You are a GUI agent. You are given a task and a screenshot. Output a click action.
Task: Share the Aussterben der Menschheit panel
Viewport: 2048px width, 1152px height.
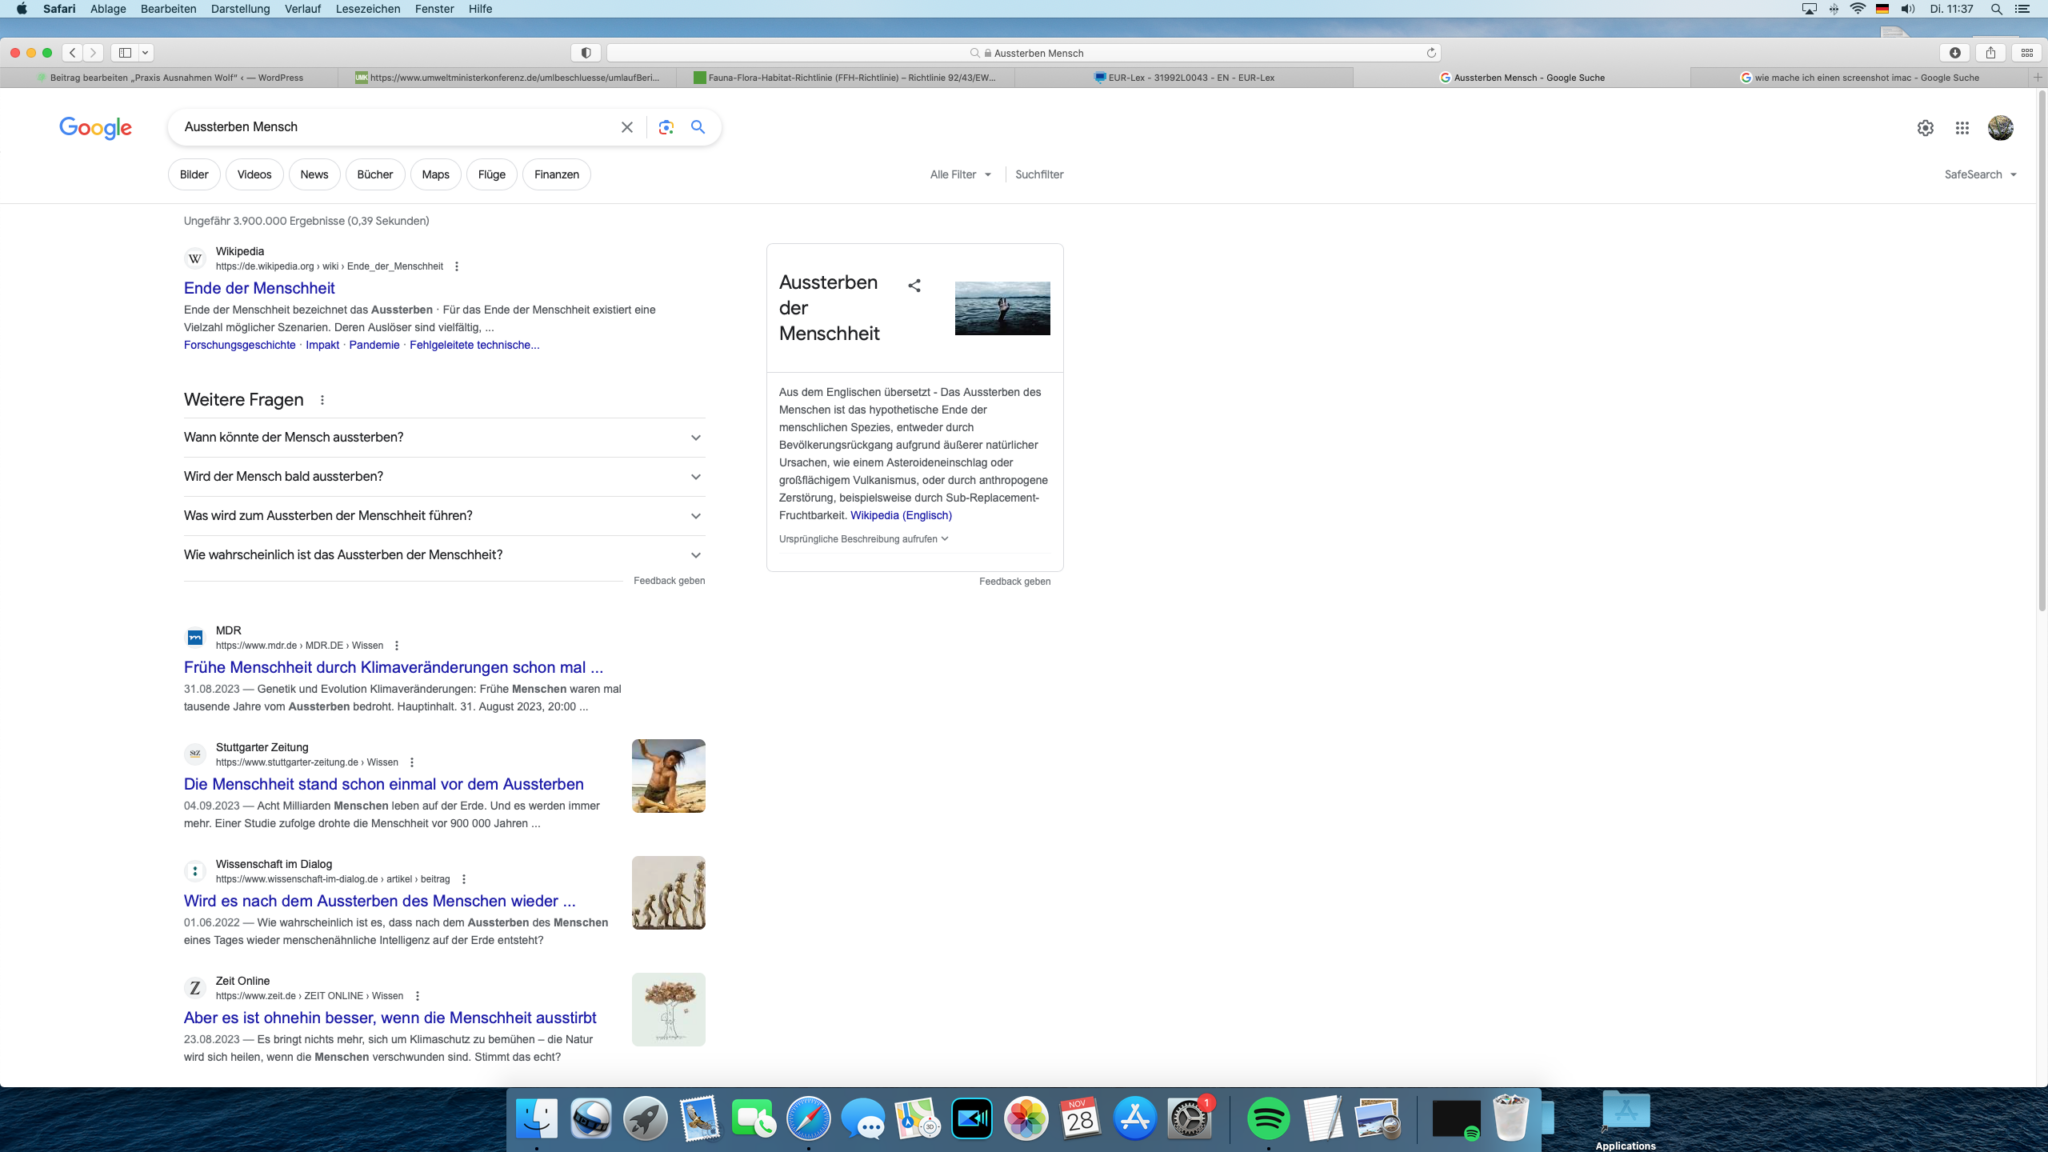[914, 285]
